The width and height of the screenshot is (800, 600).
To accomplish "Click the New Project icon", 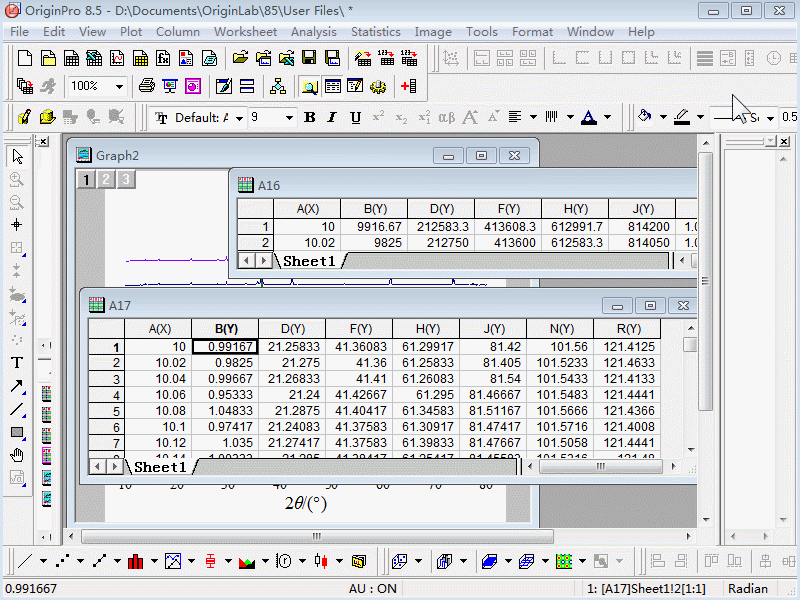I will [x=25, y=58].
